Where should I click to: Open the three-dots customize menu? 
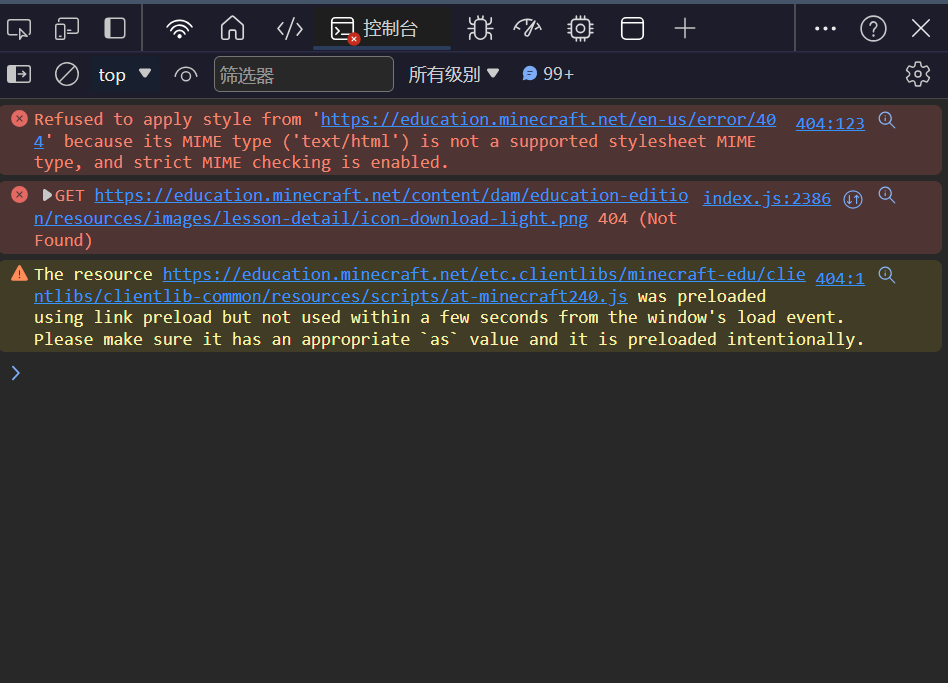825,29
